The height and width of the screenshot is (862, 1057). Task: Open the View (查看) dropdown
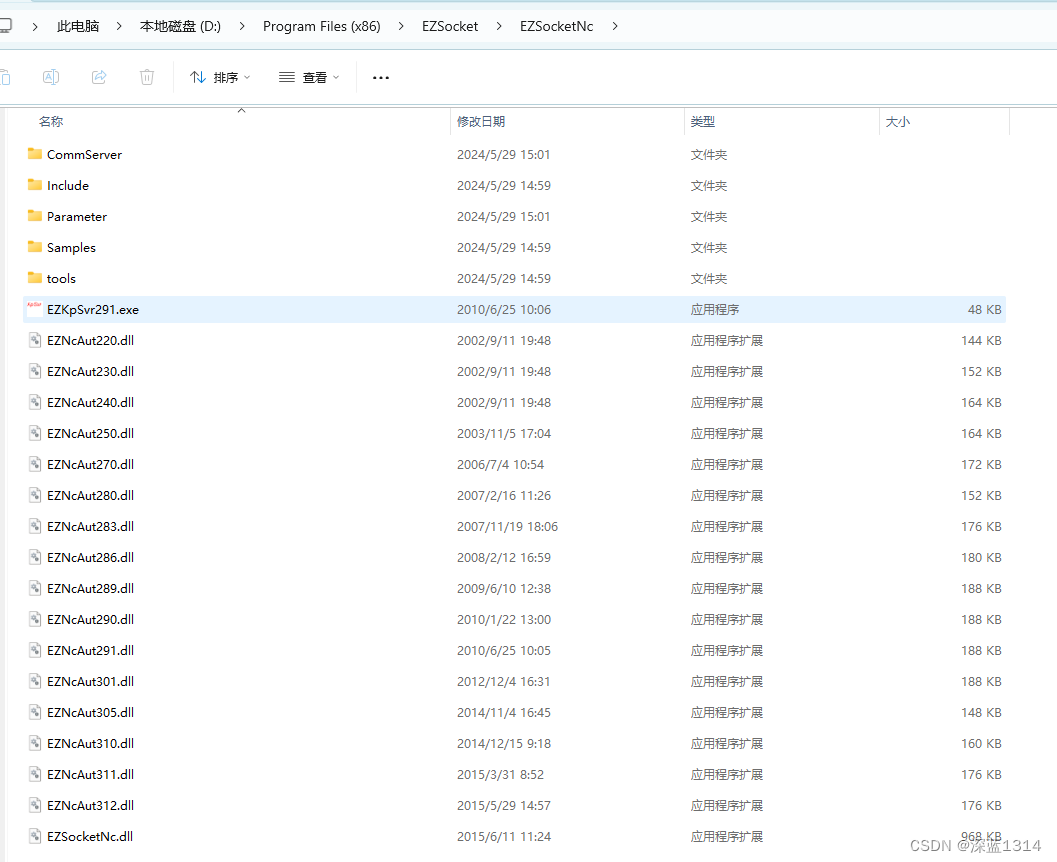pyautogui.click(x=309, y=78)
